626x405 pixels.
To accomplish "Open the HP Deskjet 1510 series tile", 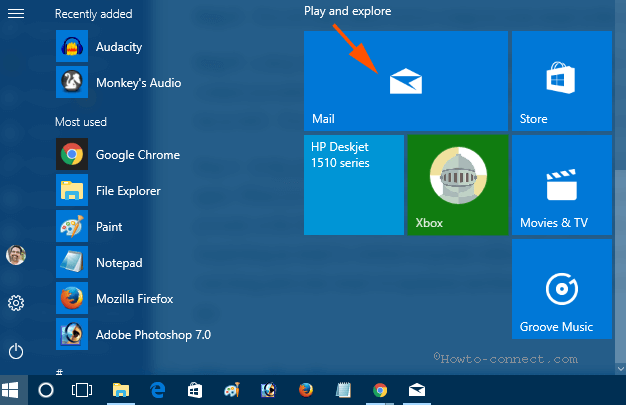I will [354, 185].
